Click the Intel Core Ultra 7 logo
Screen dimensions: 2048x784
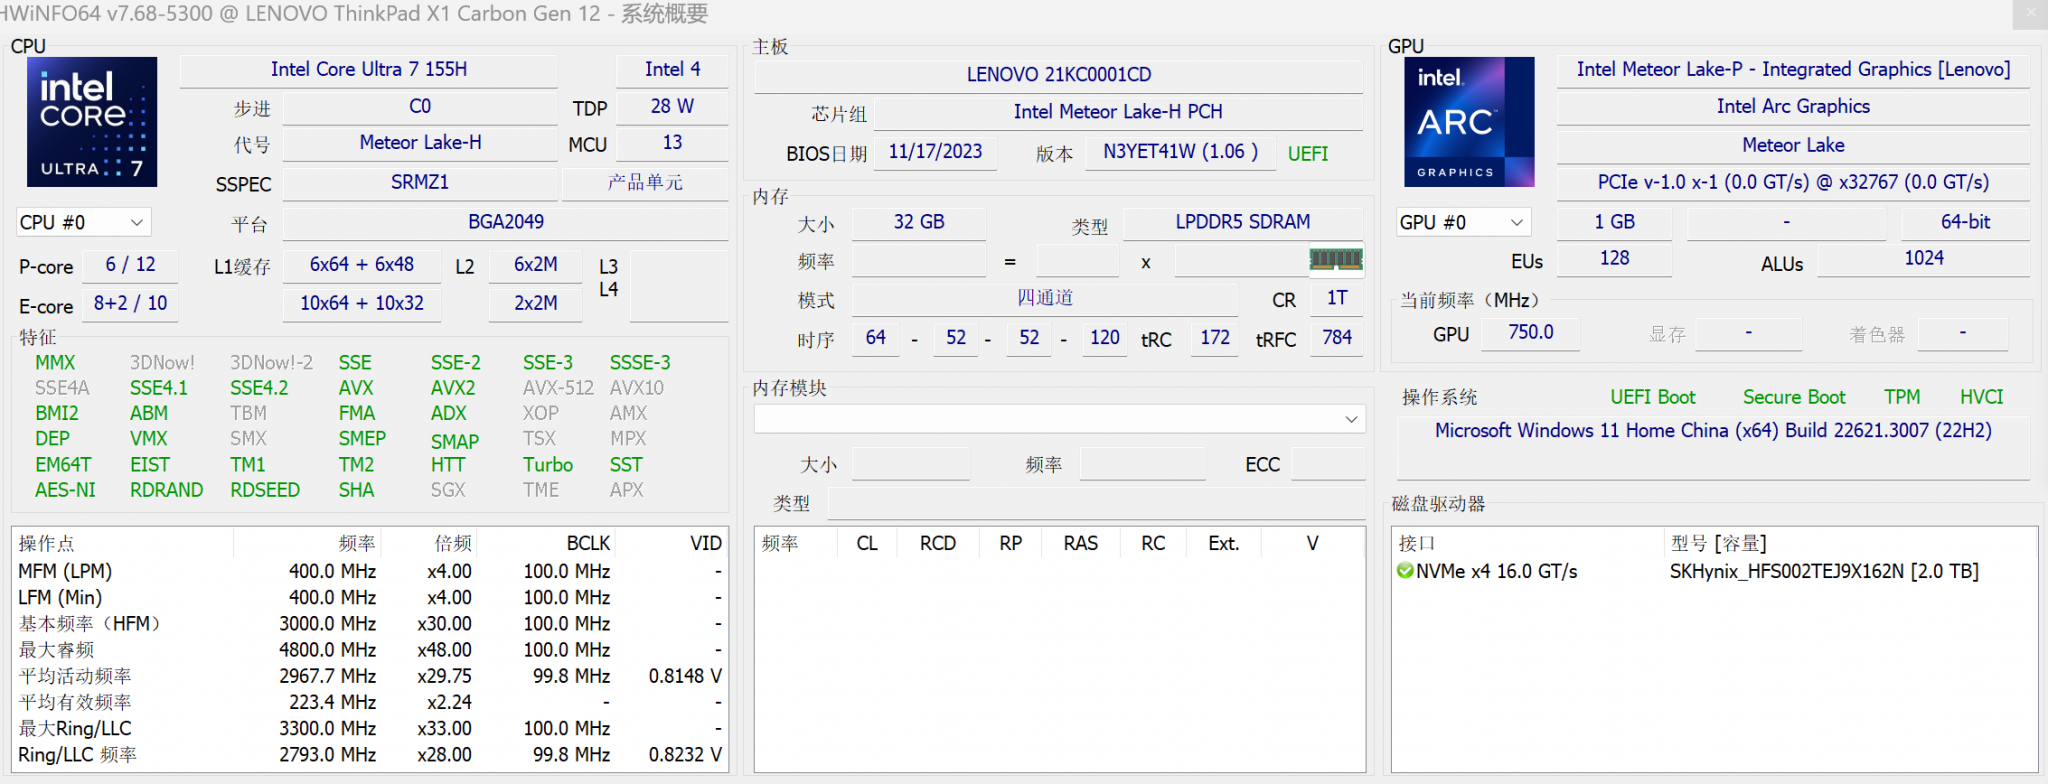coord(92,122)
